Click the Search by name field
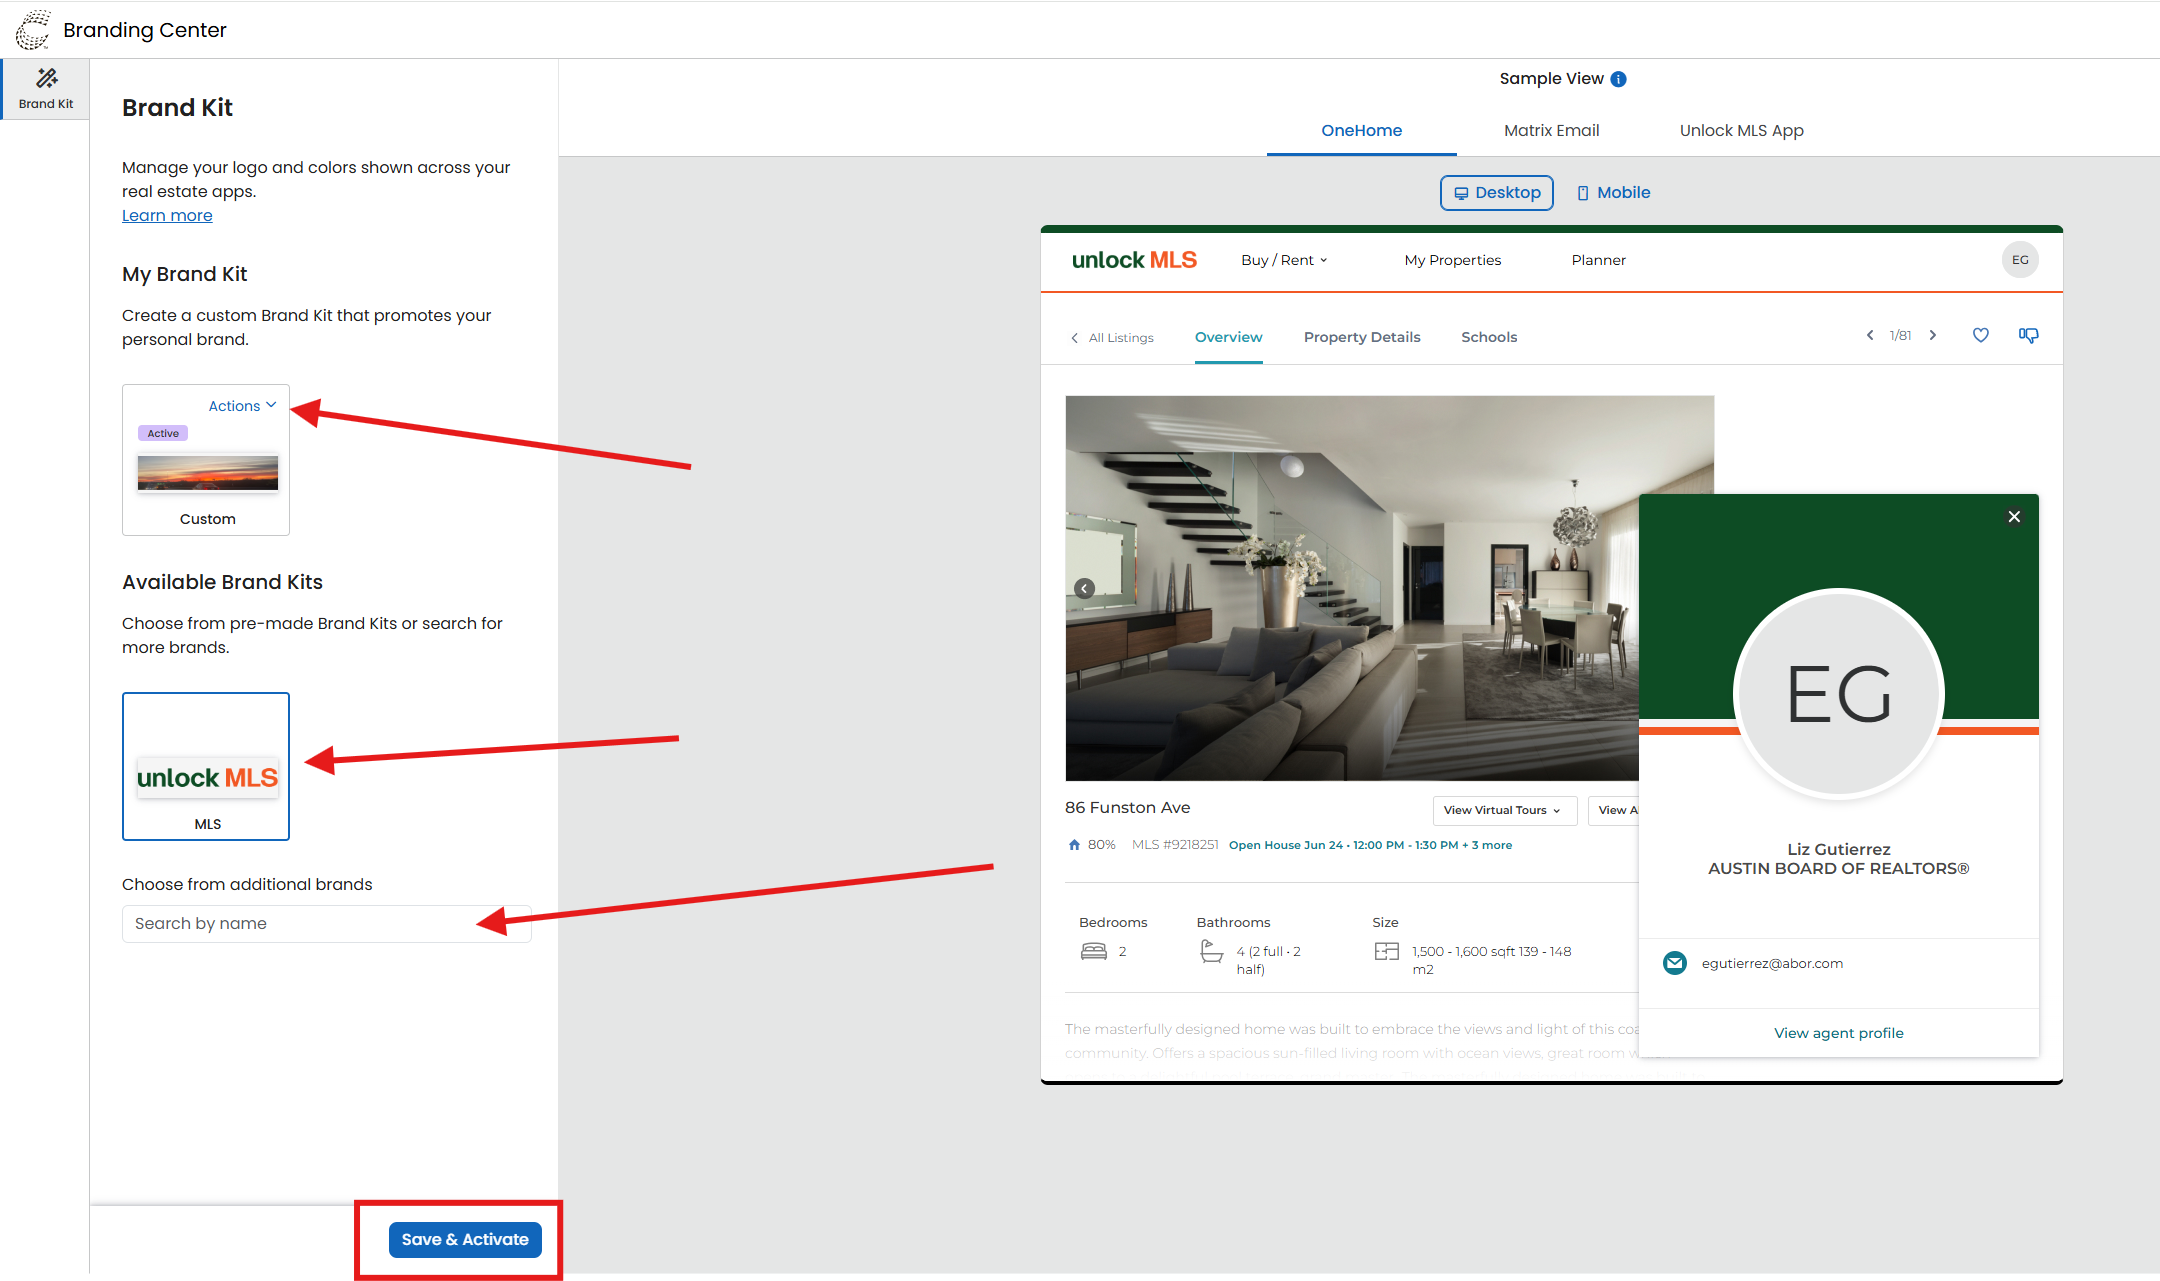The image size is (2160, 1281). [327, 924]
